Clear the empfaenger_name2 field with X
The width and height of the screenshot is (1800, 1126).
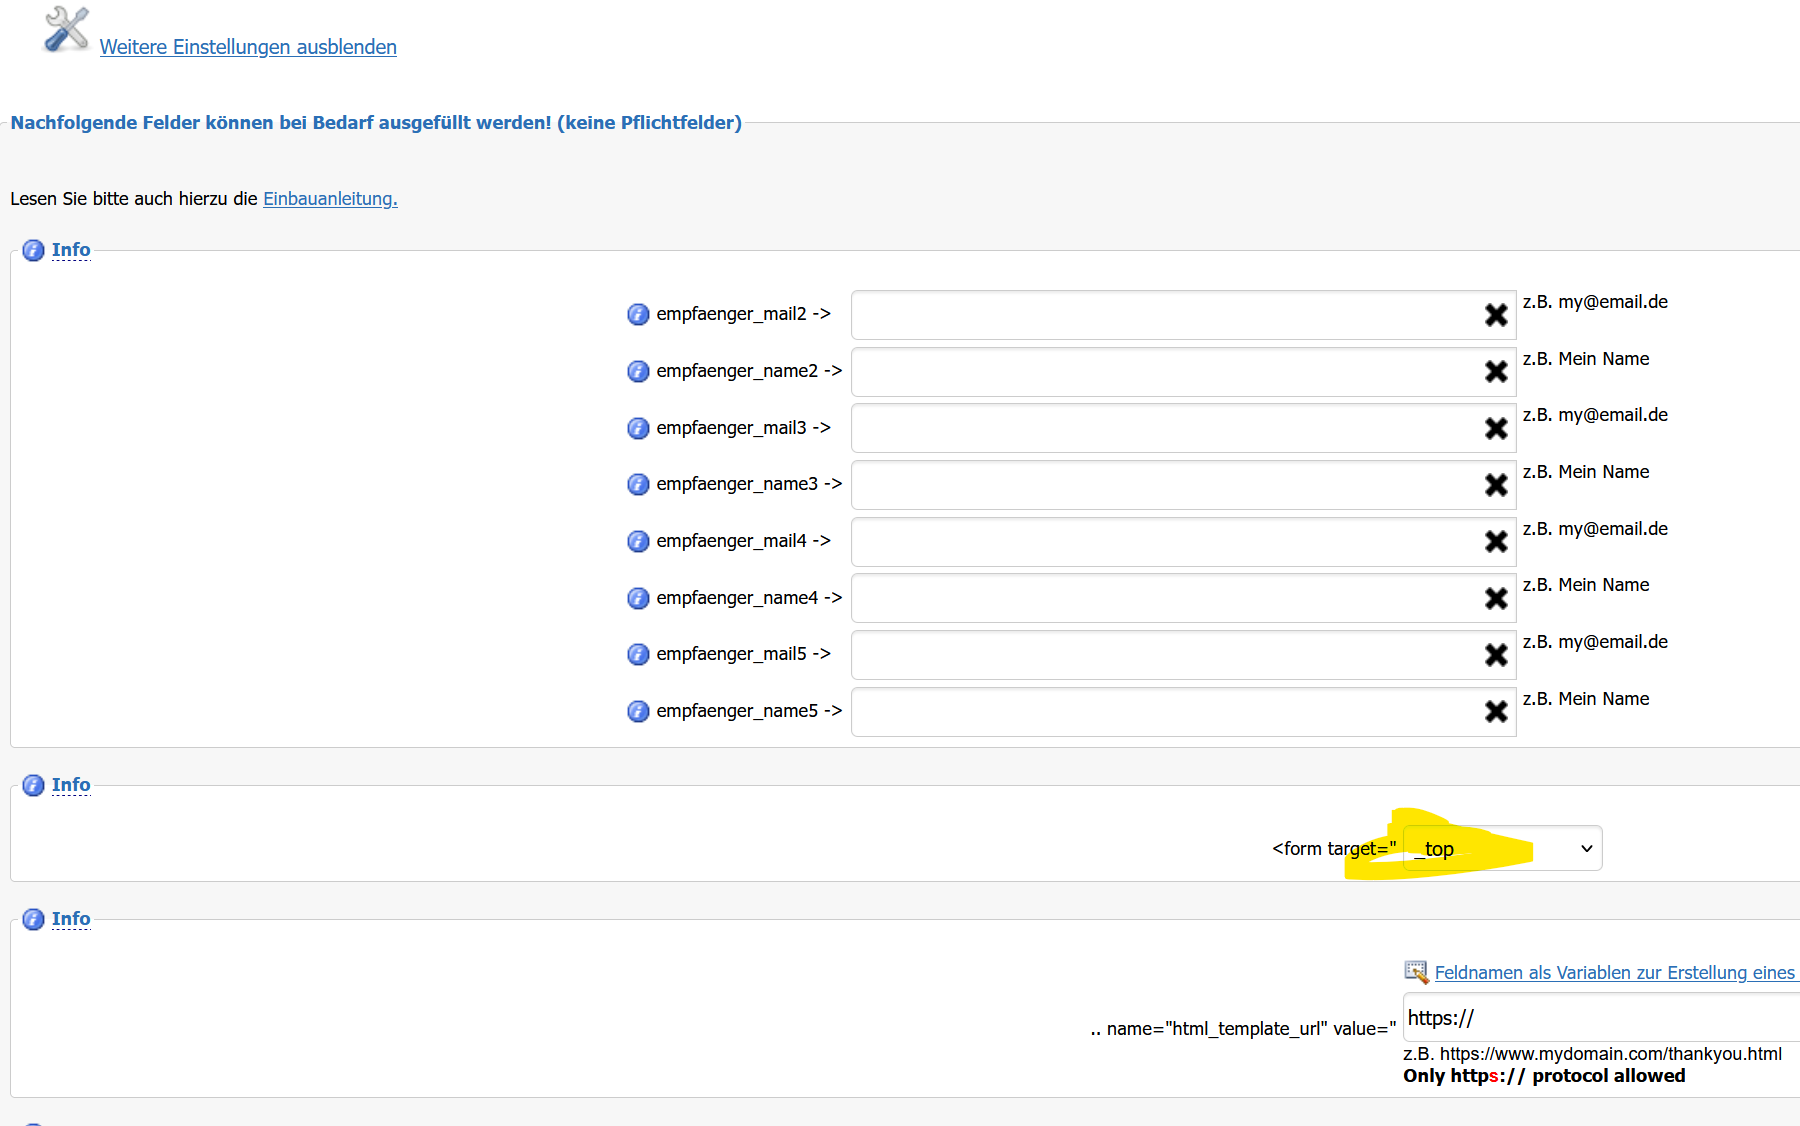1495,372
